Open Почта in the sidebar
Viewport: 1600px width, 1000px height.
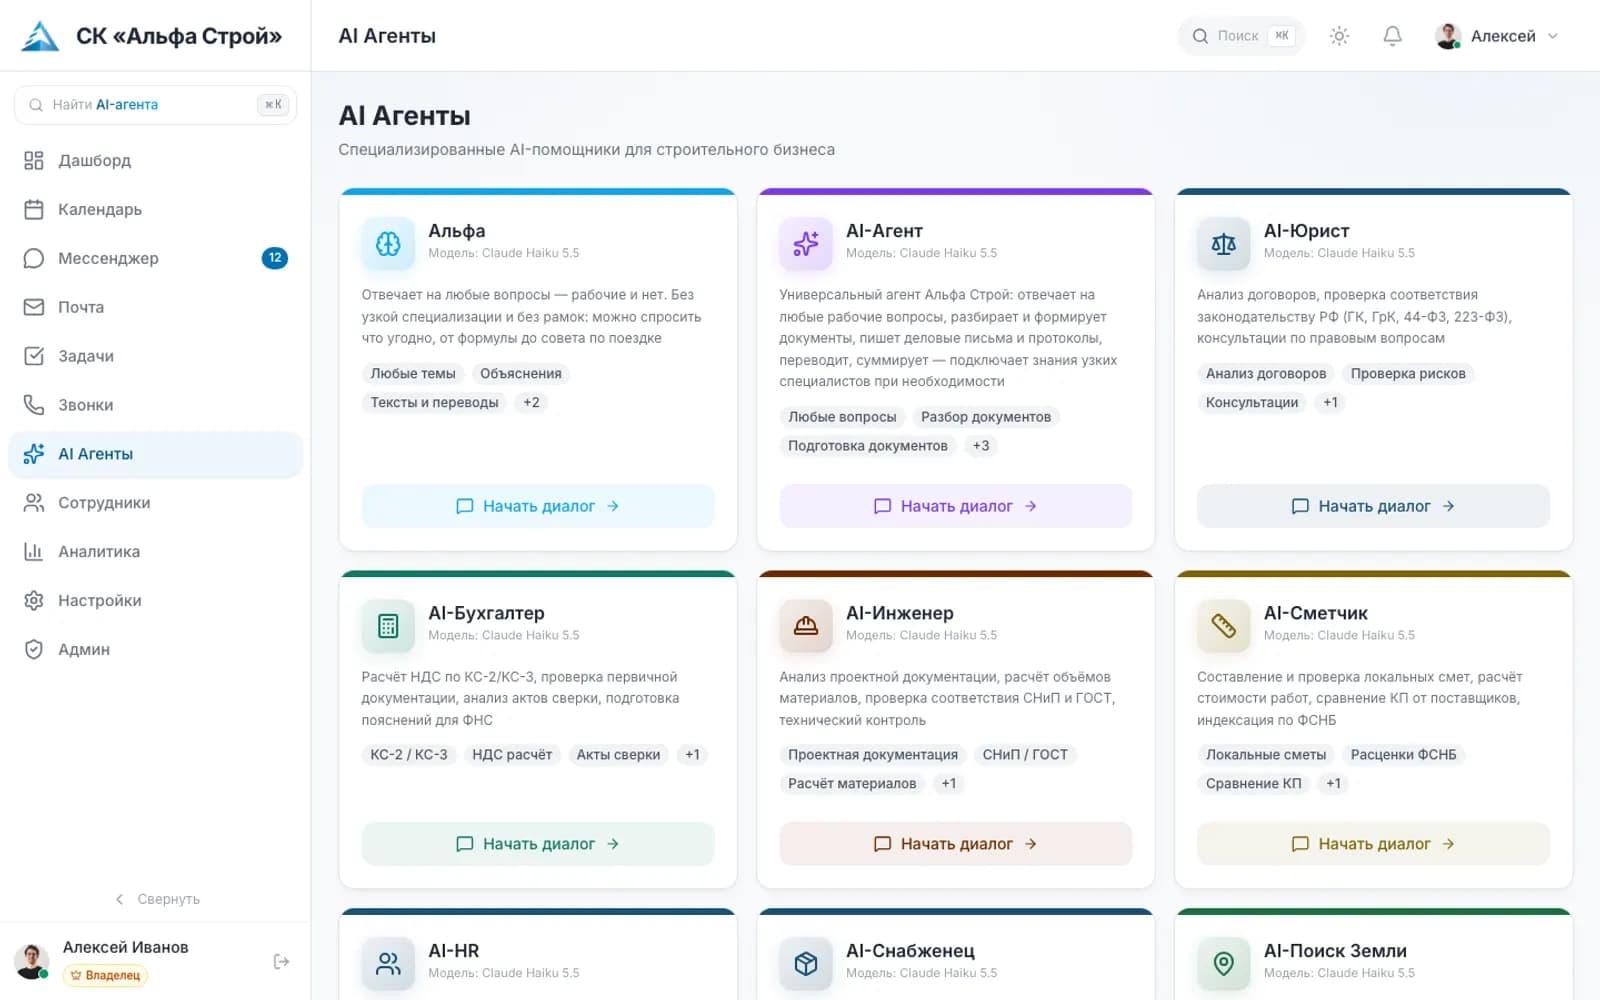(155, 307)
